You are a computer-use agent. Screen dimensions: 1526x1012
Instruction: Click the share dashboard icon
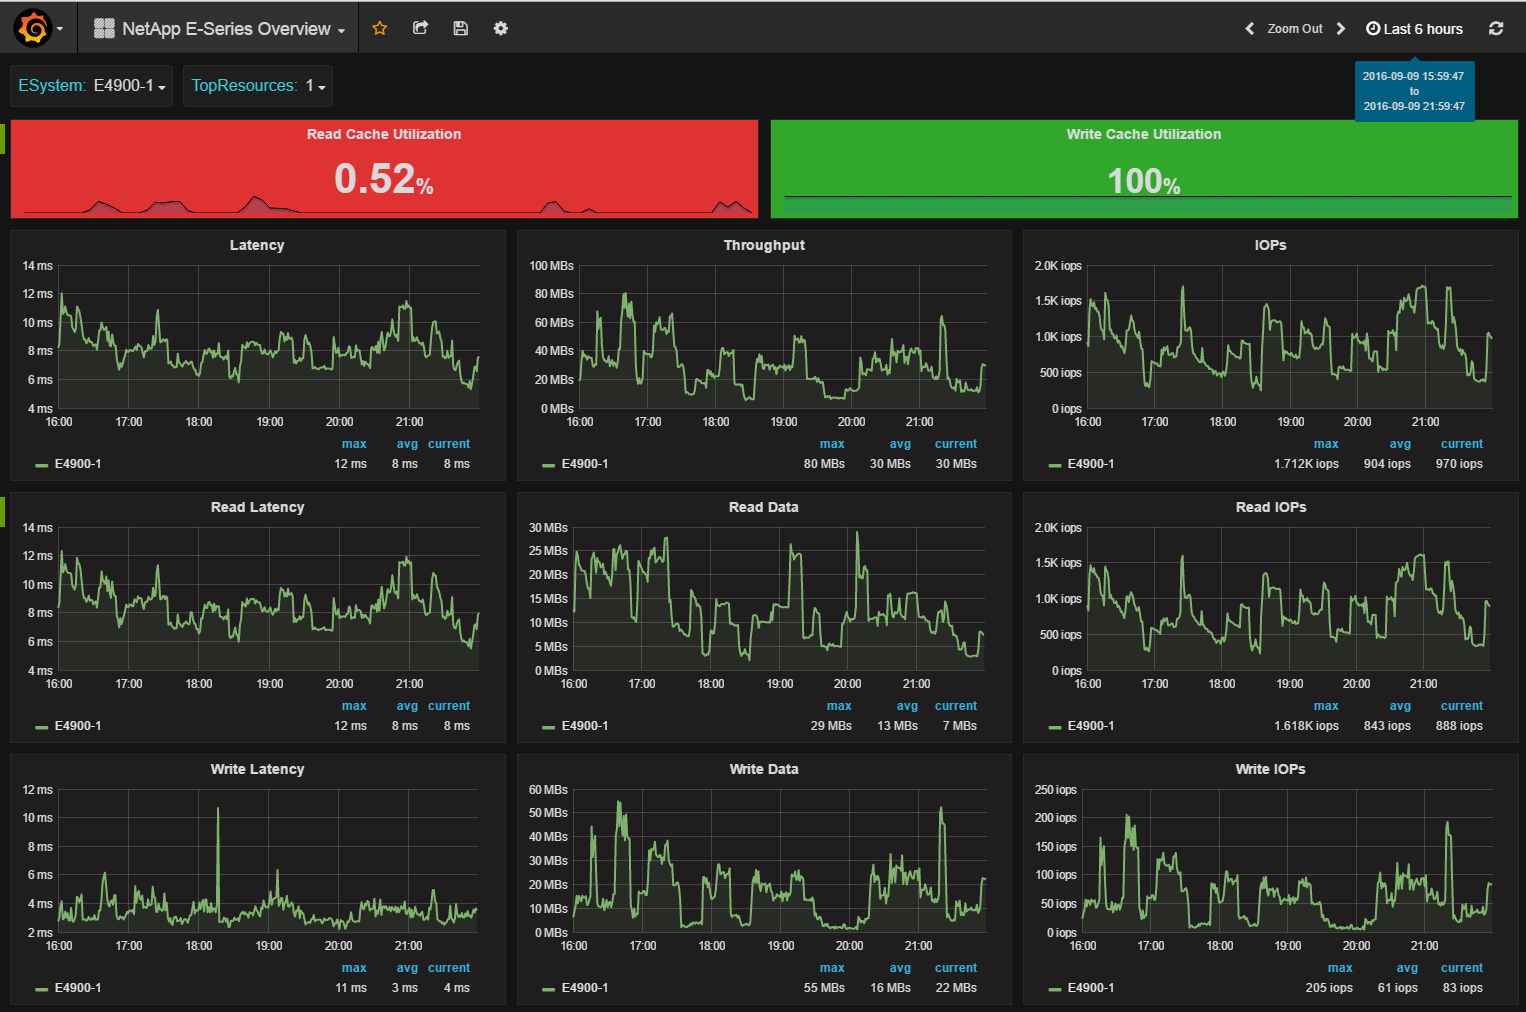pyautogui.click(x=420, y=29)
